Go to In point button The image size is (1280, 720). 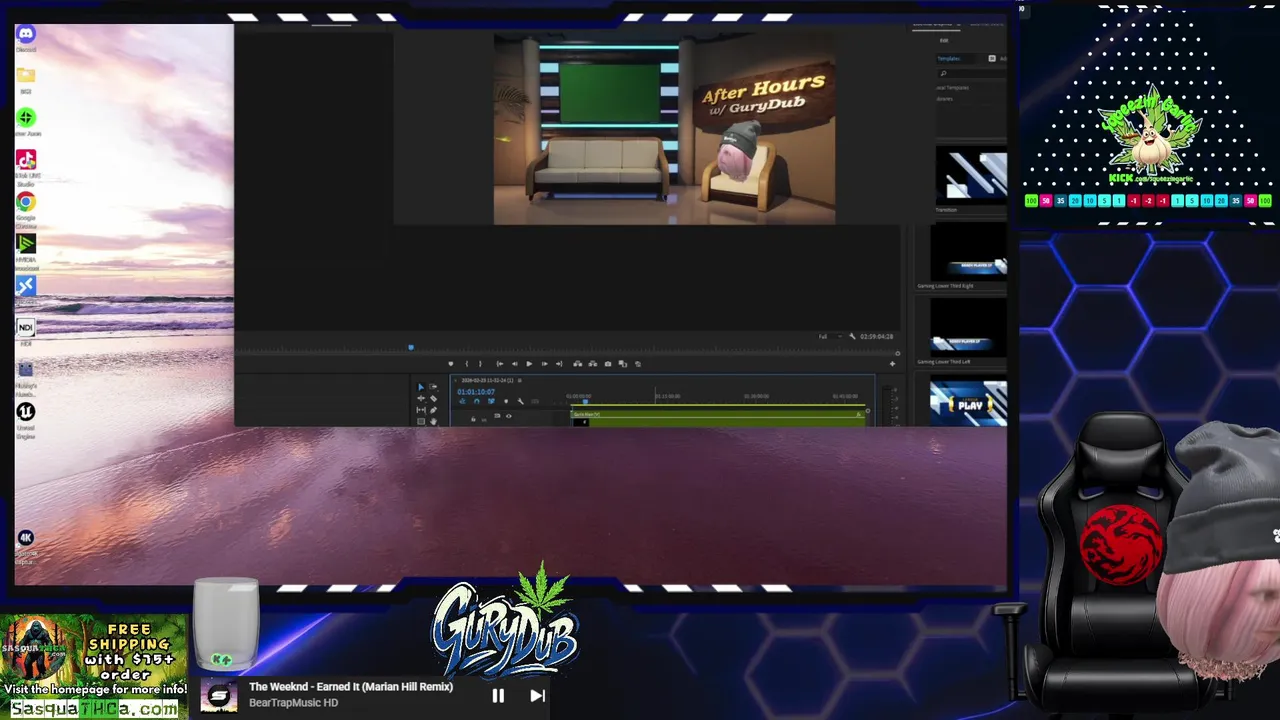[x=500, y=364]
